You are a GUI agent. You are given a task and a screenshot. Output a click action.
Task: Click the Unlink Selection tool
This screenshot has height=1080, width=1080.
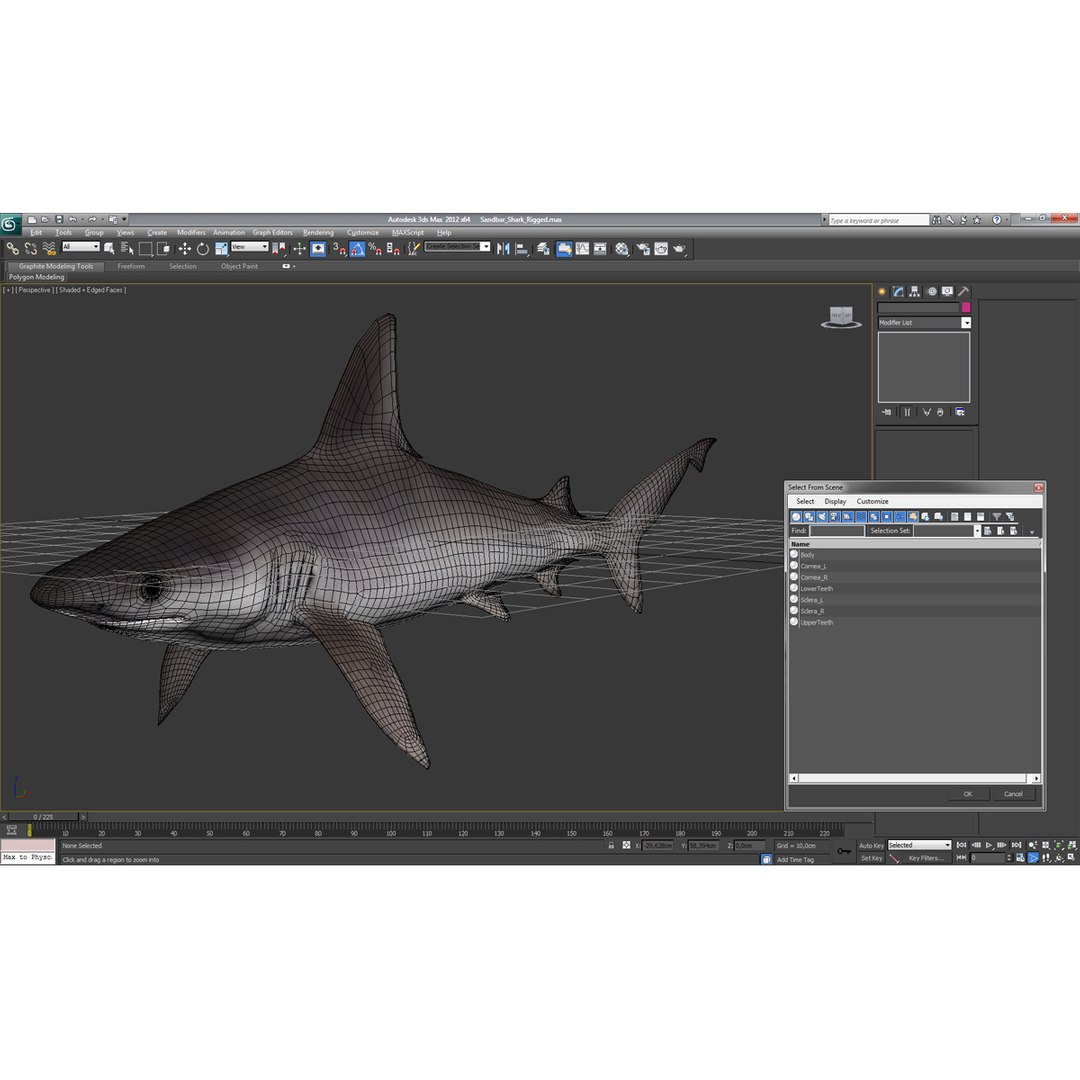pyautogui.click(x=31, y=249)
